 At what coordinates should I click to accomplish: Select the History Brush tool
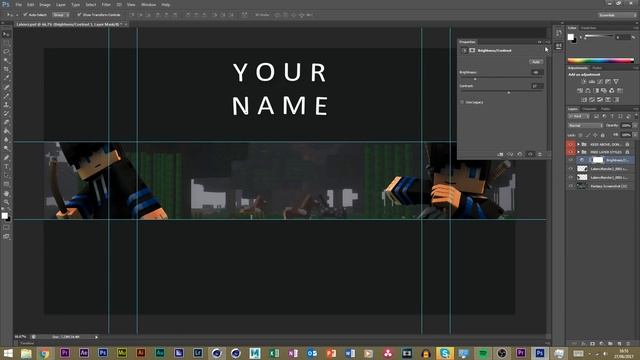click(x=6, y=113)
